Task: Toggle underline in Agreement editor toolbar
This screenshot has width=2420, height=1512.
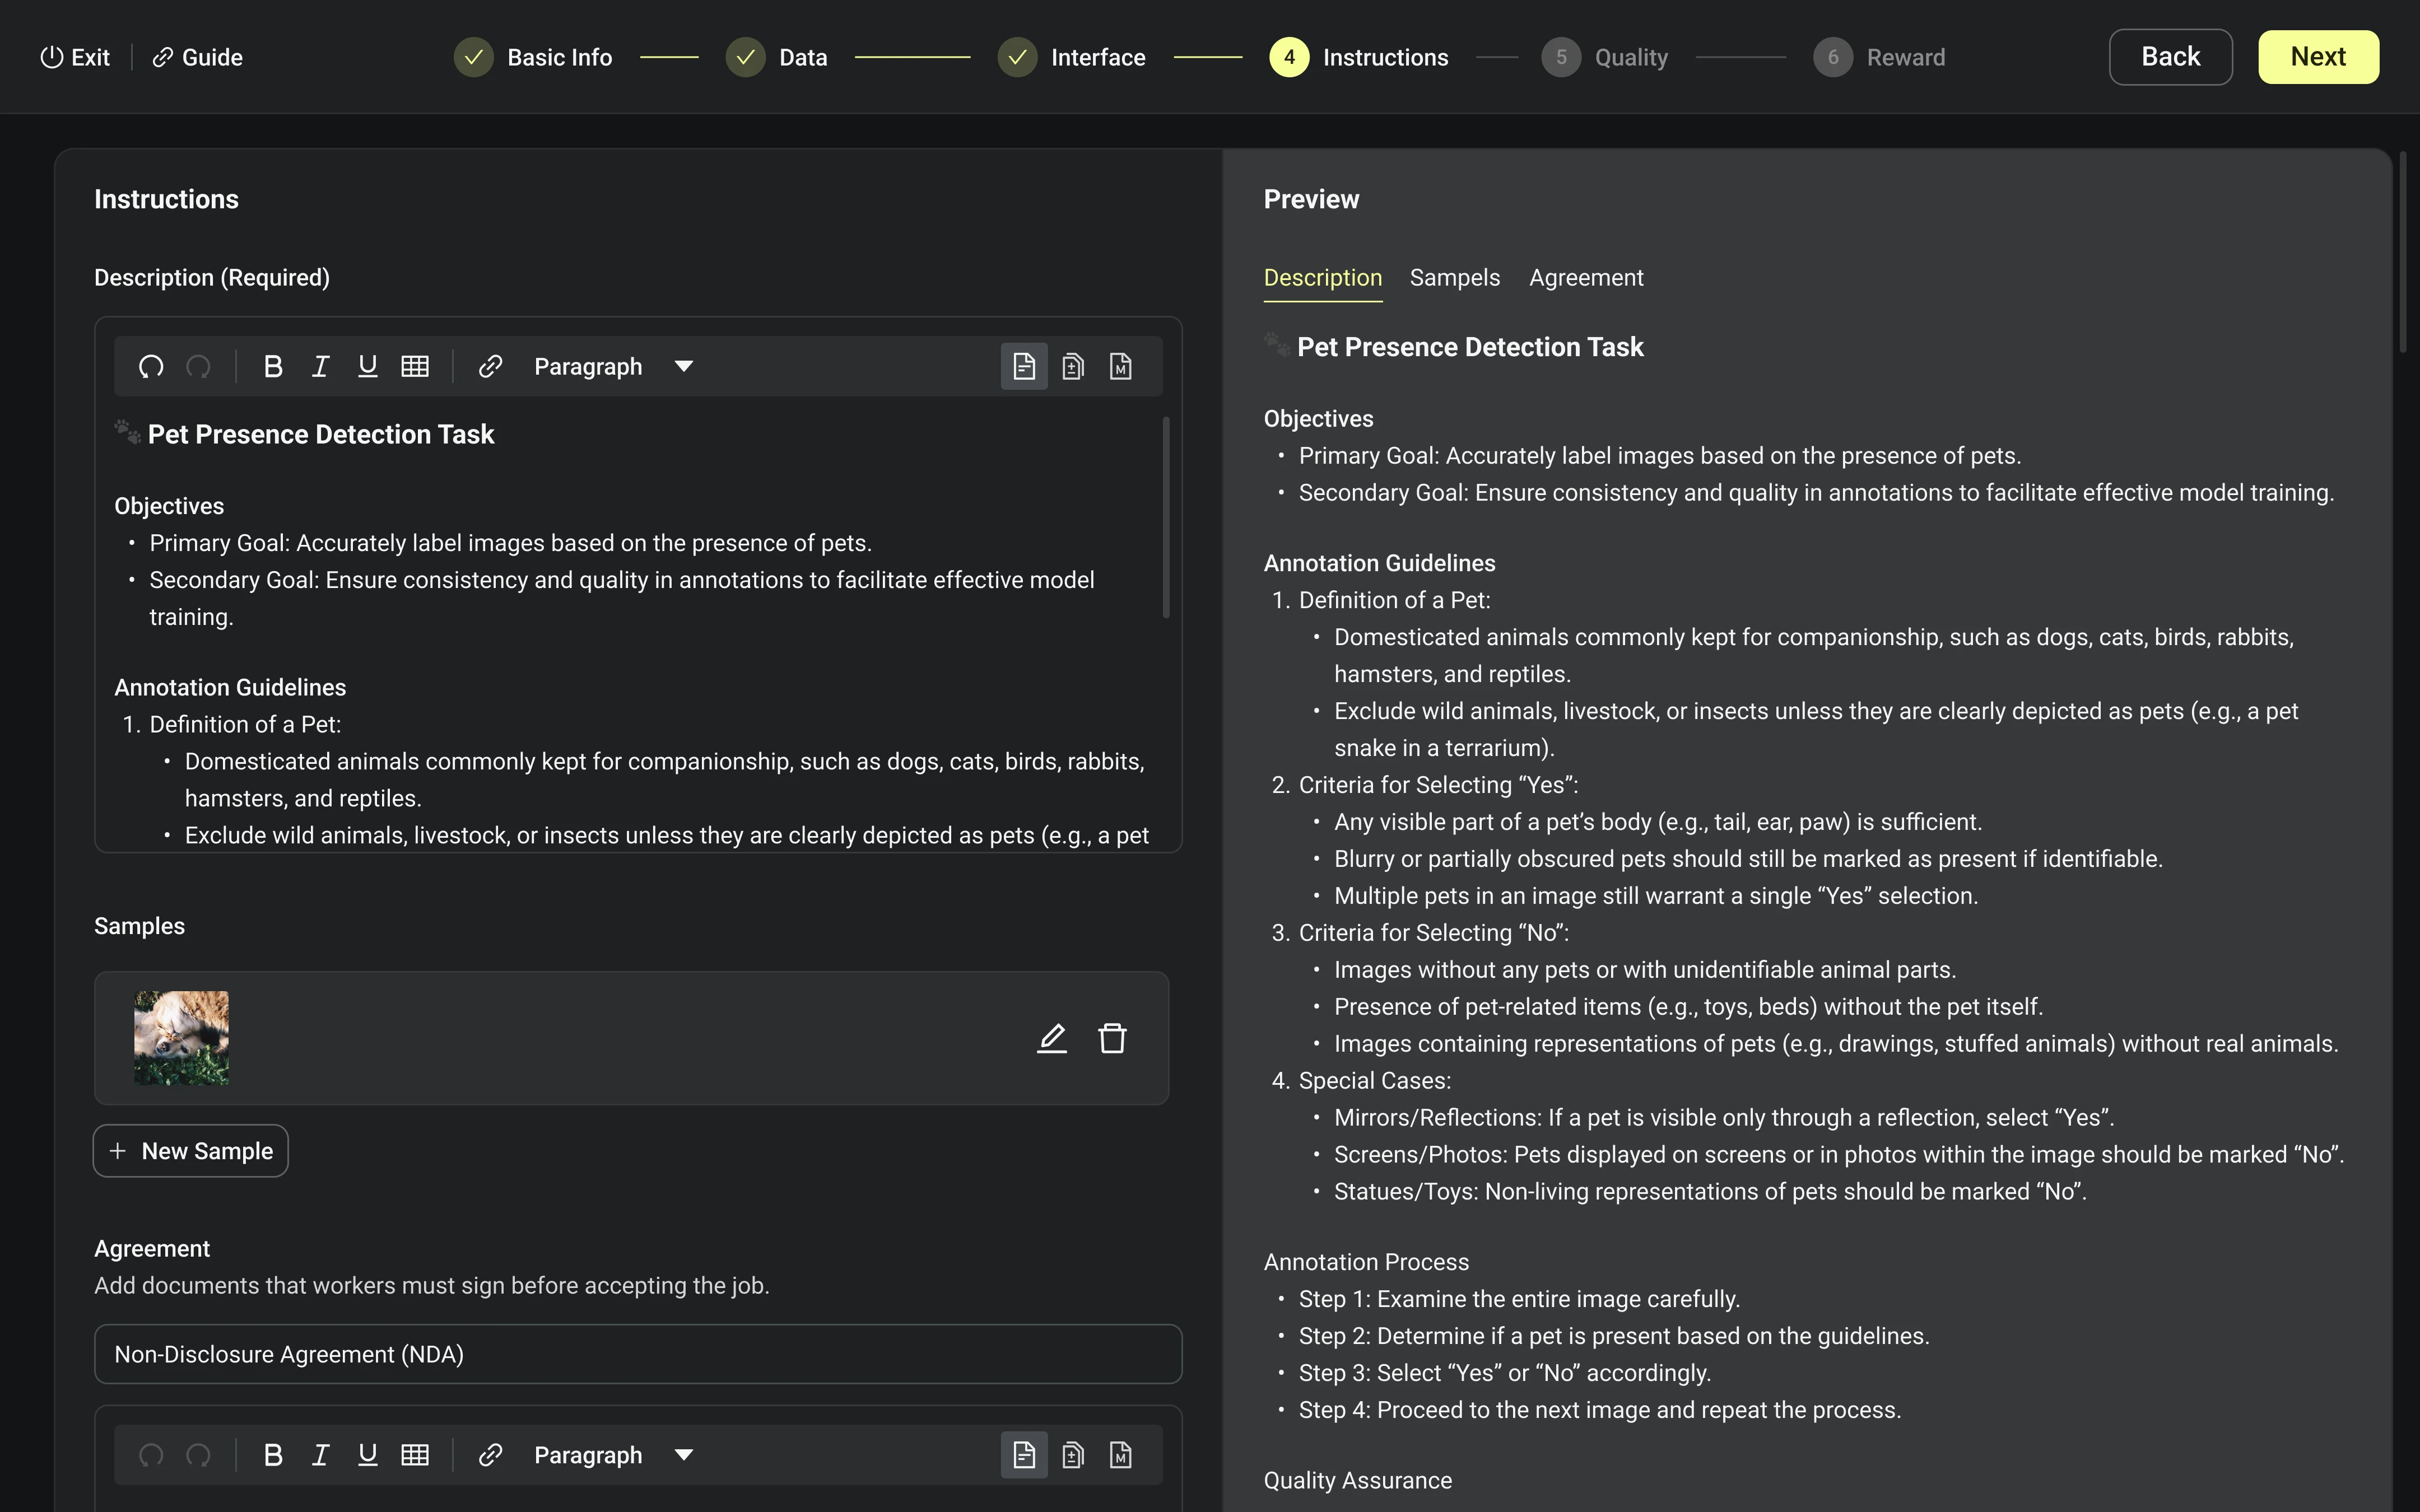Action: (x=367, y=1455)
